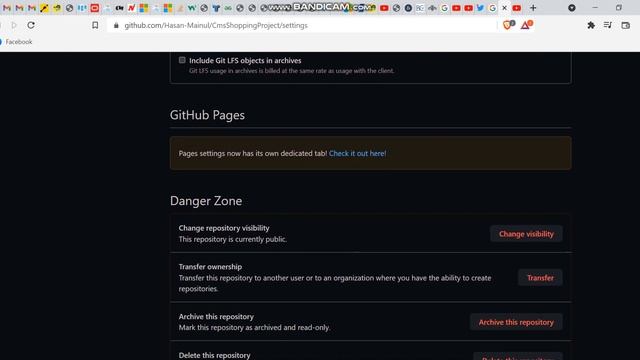640x360 pixels.
Task: Click 'Change repository visibility' label
Action: (224, 228)
